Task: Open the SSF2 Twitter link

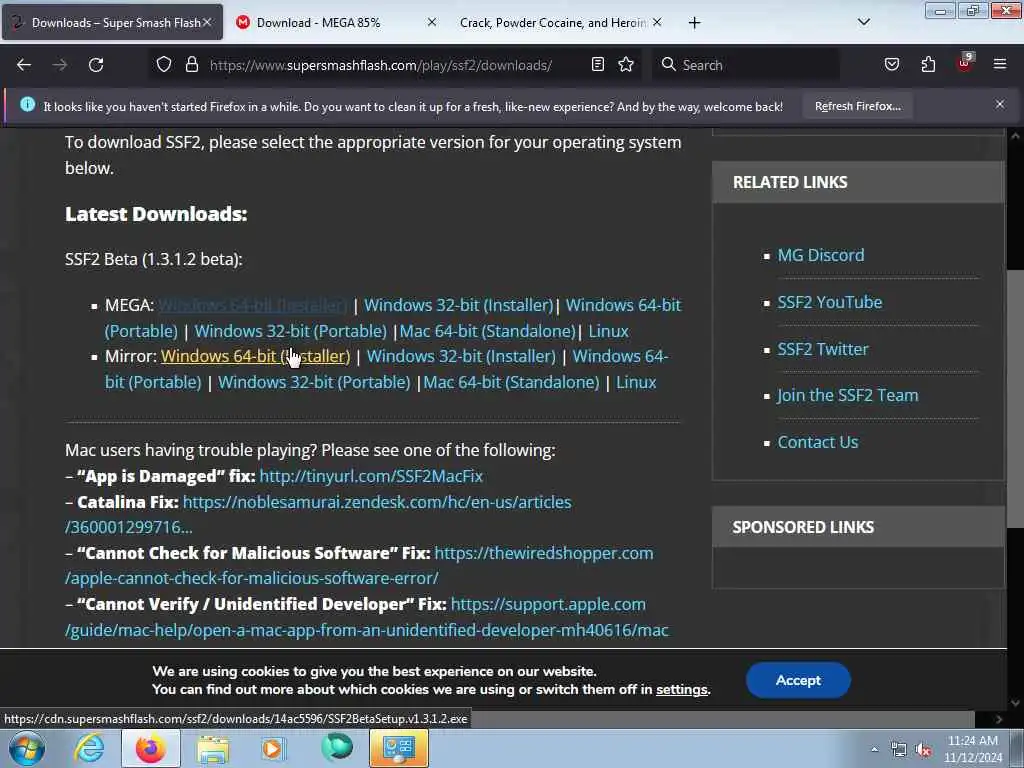Action: pos(823,349)
